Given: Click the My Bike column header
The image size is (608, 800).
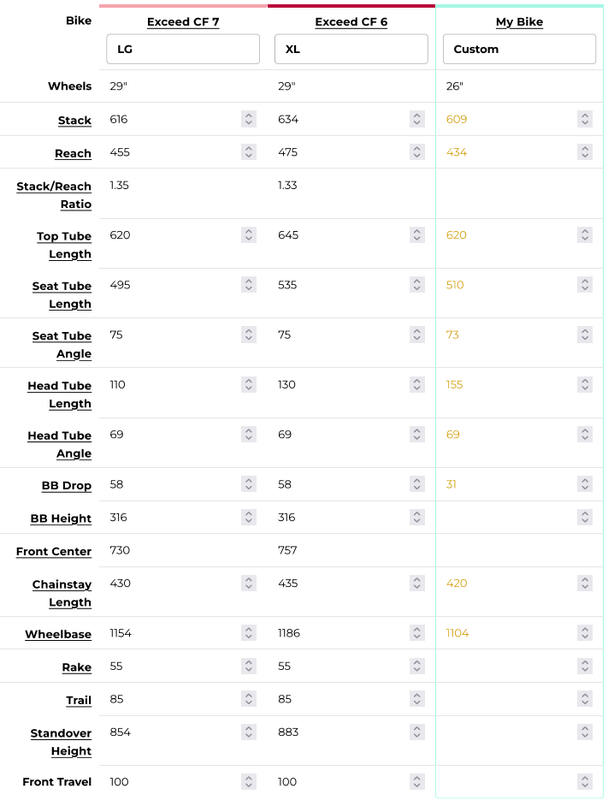Looking at the screenshot, I should click(x=519, y=22).
